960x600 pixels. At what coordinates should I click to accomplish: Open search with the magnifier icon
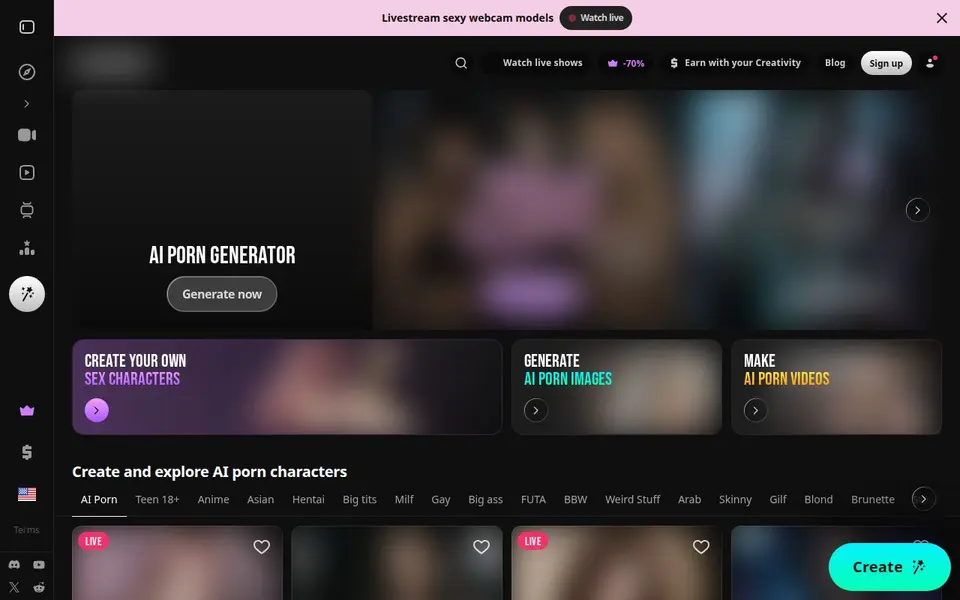pos(461,63)
